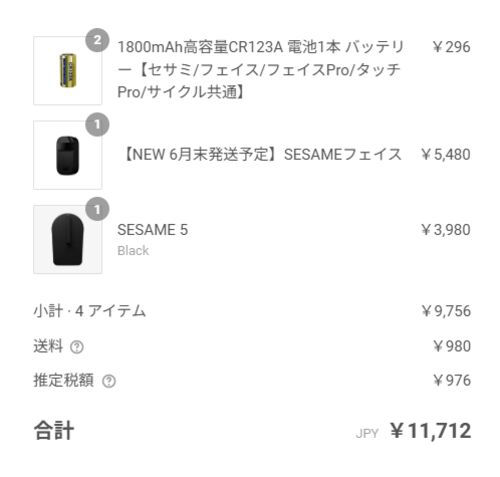
Task: Click the 送料 shipping label
Action: (x=48, y=346)
